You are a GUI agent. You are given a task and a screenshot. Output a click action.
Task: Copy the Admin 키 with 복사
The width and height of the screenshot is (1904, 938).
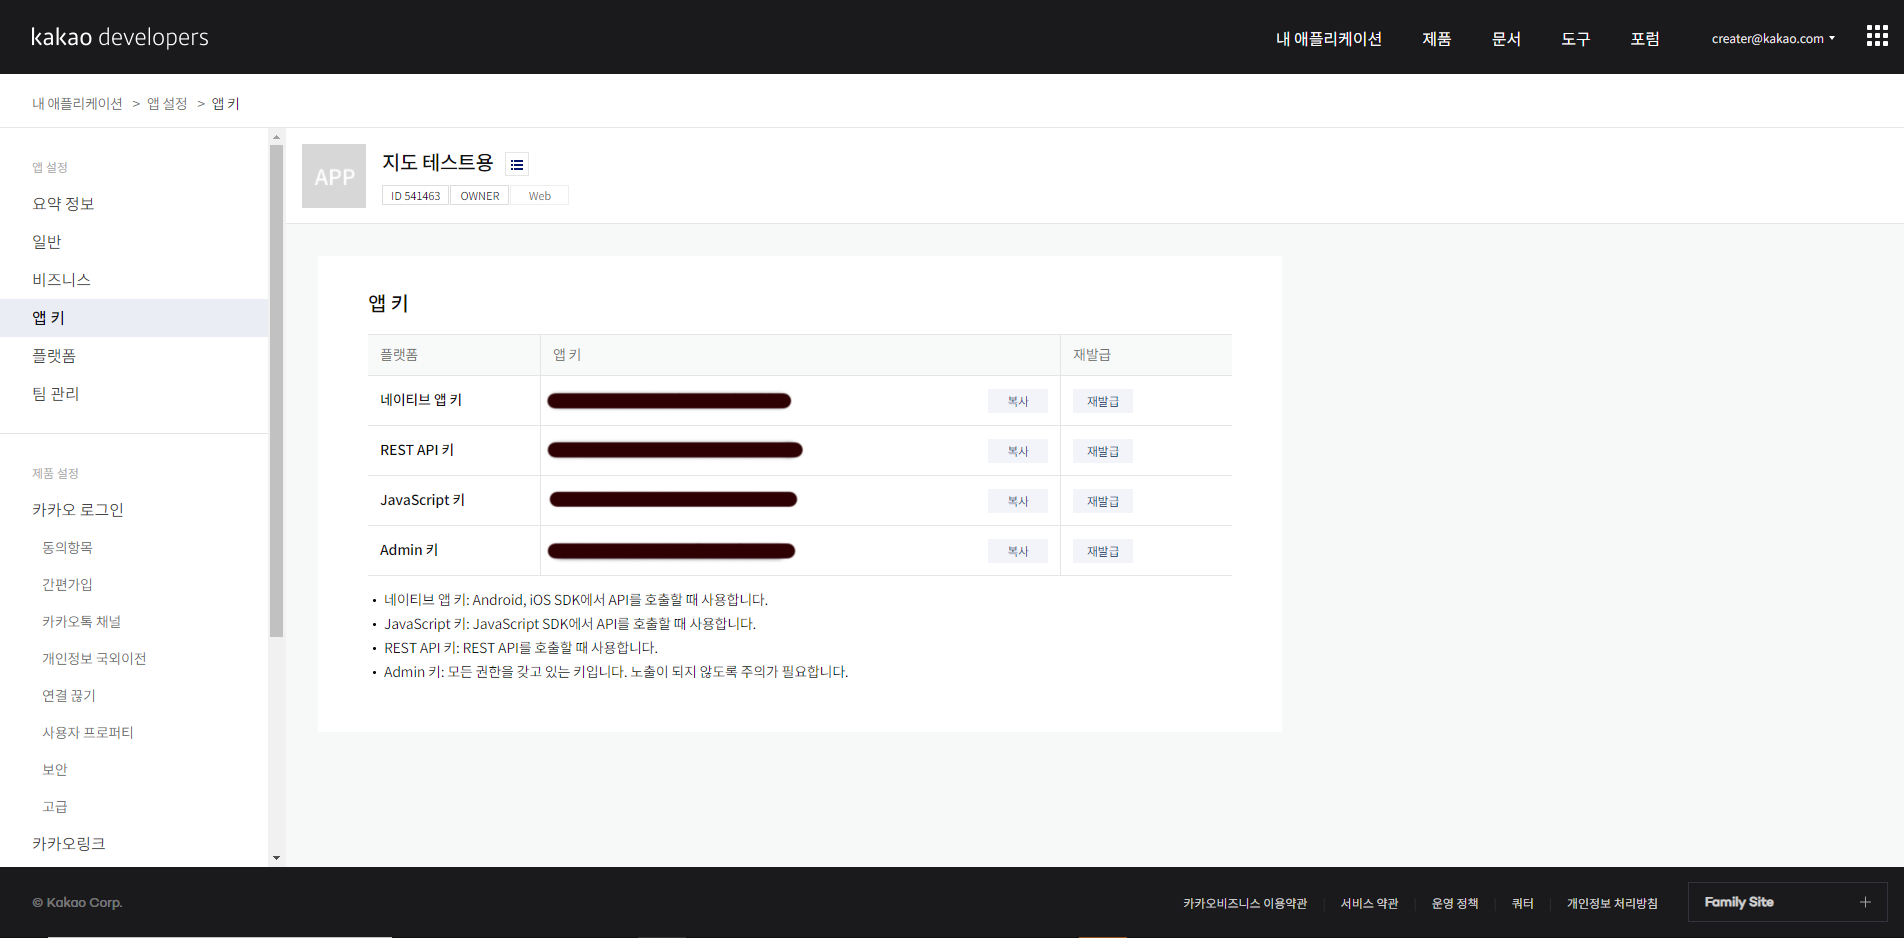click(x=1018, y=551)
